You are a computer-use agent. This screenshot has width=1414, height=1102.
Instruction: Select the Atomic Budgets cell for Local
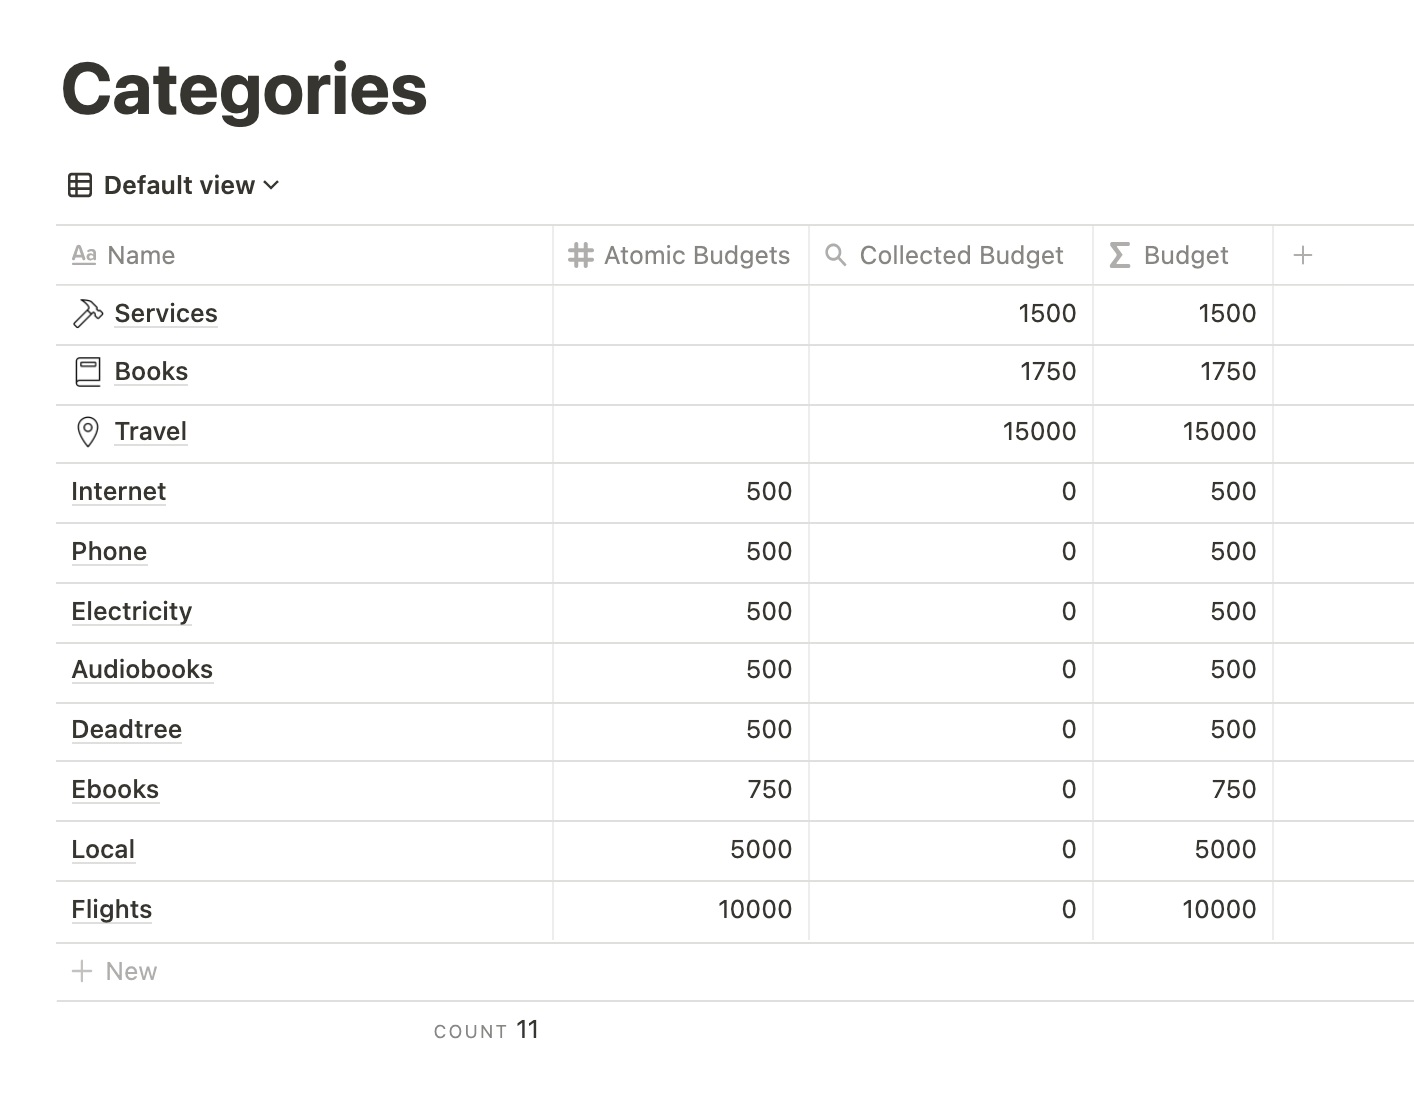[x=680, y=850]
